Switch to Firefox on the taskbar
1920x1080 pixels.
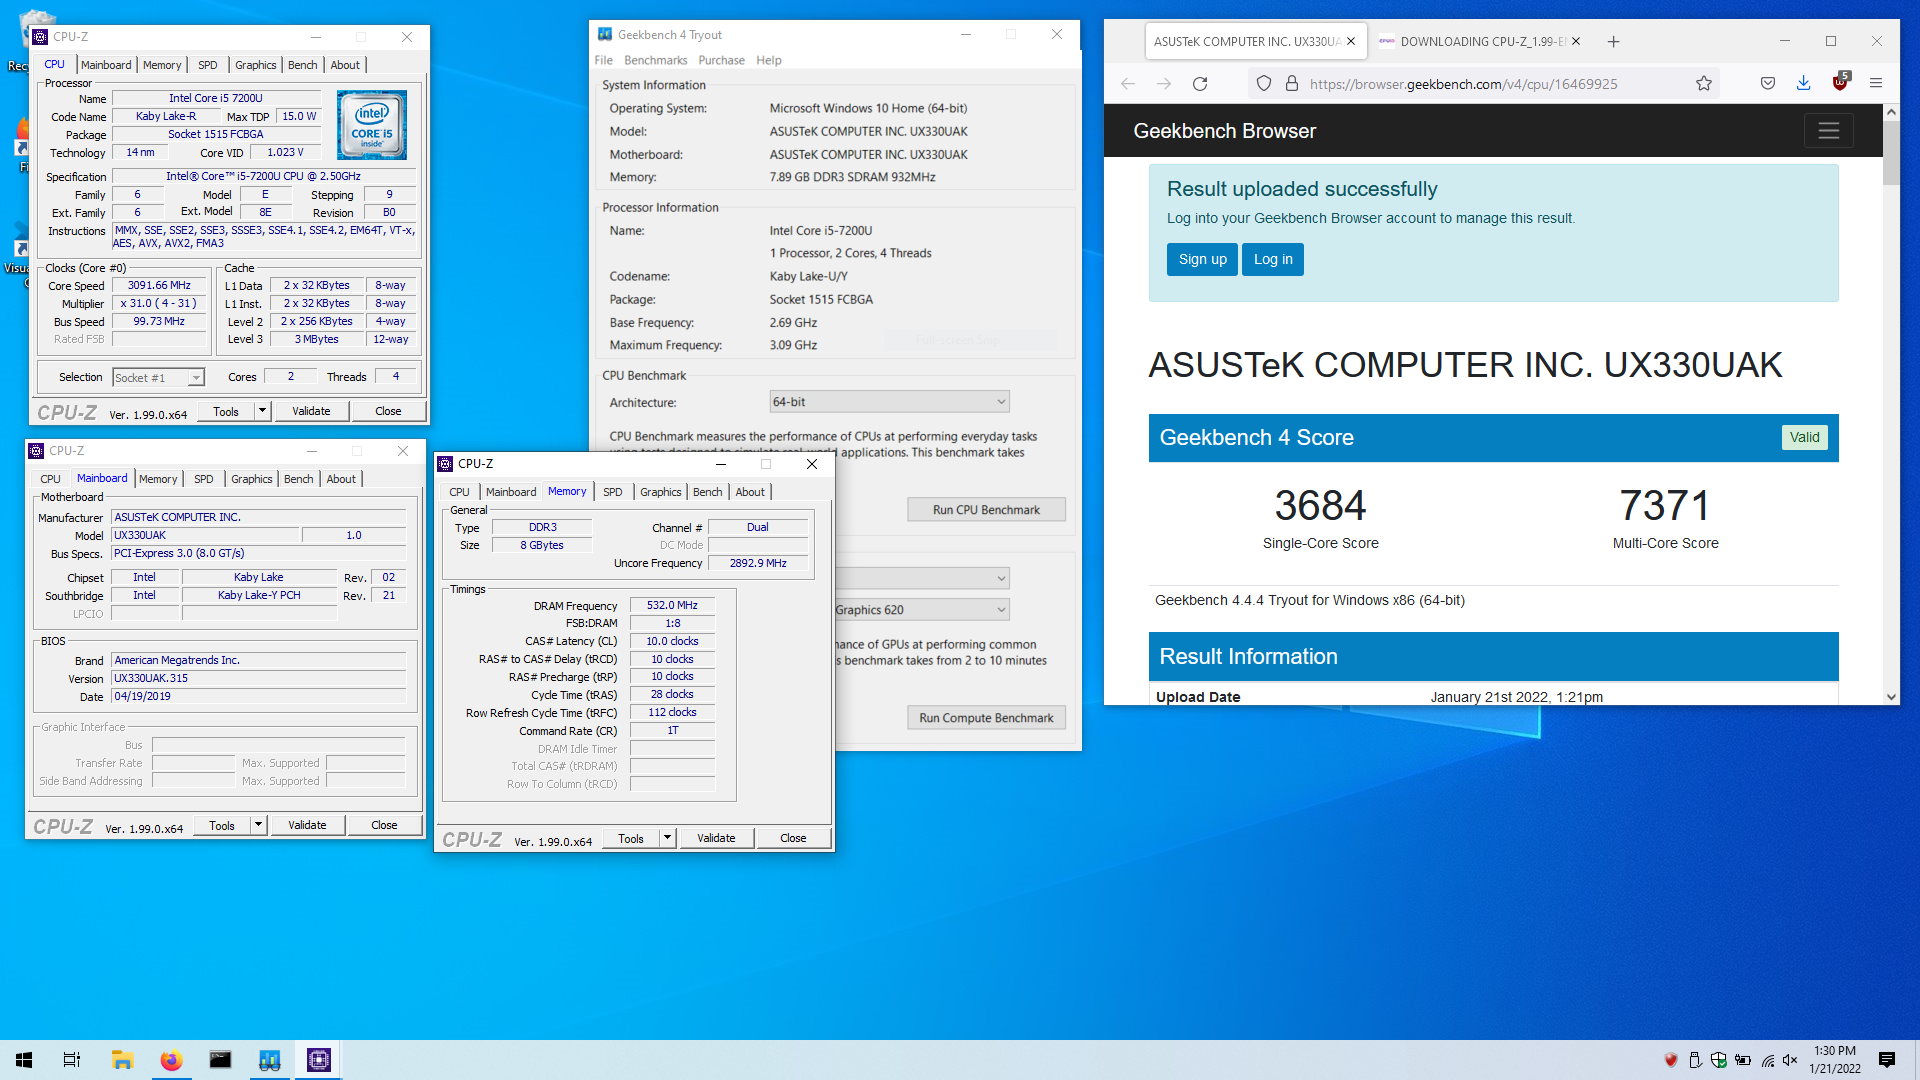pos(171,1060)
